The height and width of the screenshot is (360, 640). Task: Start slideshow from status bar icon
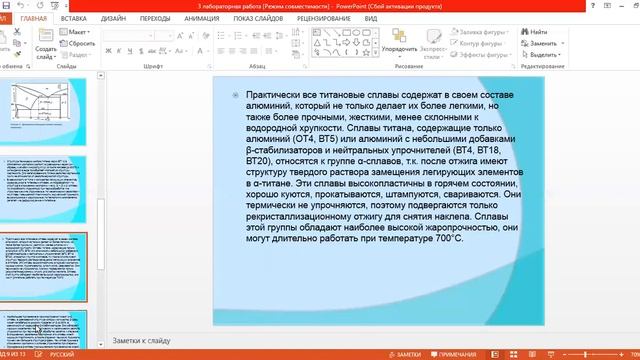click(551, 354)
